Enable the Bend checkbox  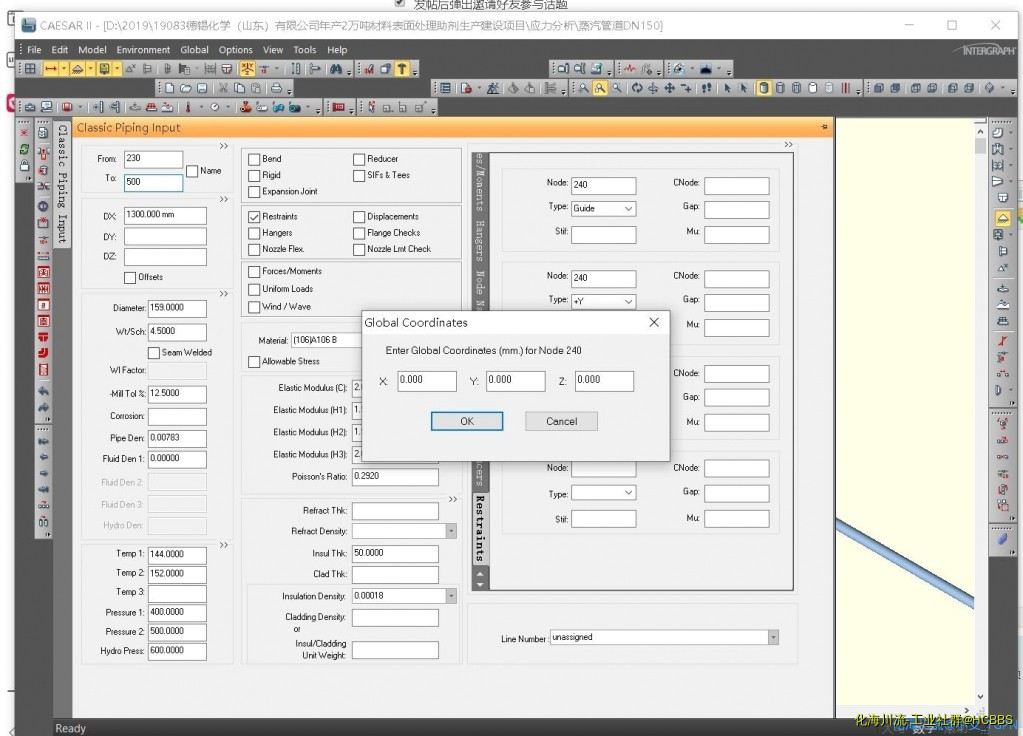(254, 159)
